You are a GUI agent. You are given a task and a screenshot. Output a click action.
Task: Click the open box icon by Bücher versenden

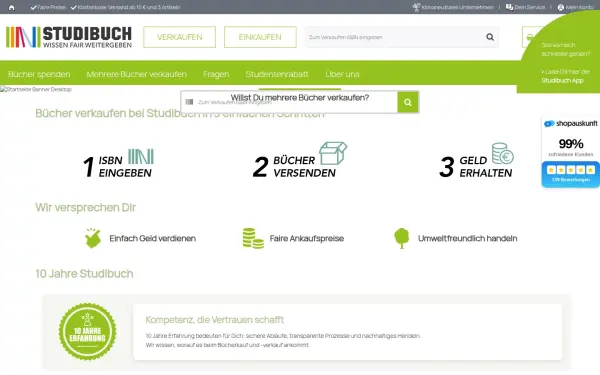(333, 153)
